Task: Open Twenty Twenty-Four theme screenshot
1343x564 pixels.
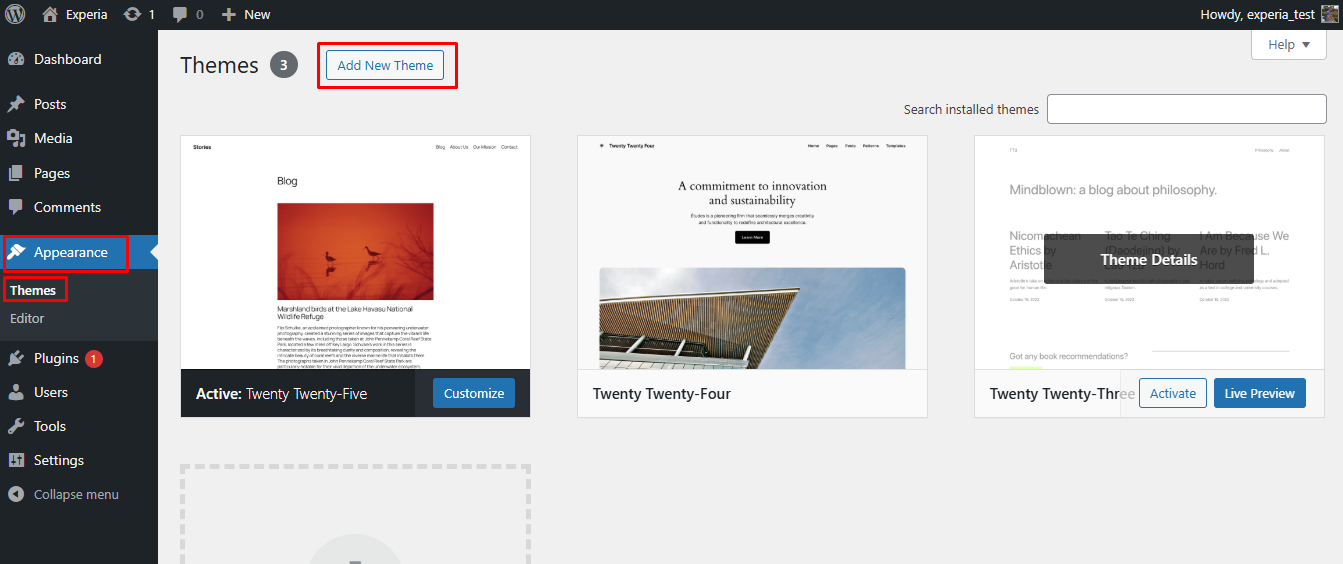Action: click(x=752, y=252)
